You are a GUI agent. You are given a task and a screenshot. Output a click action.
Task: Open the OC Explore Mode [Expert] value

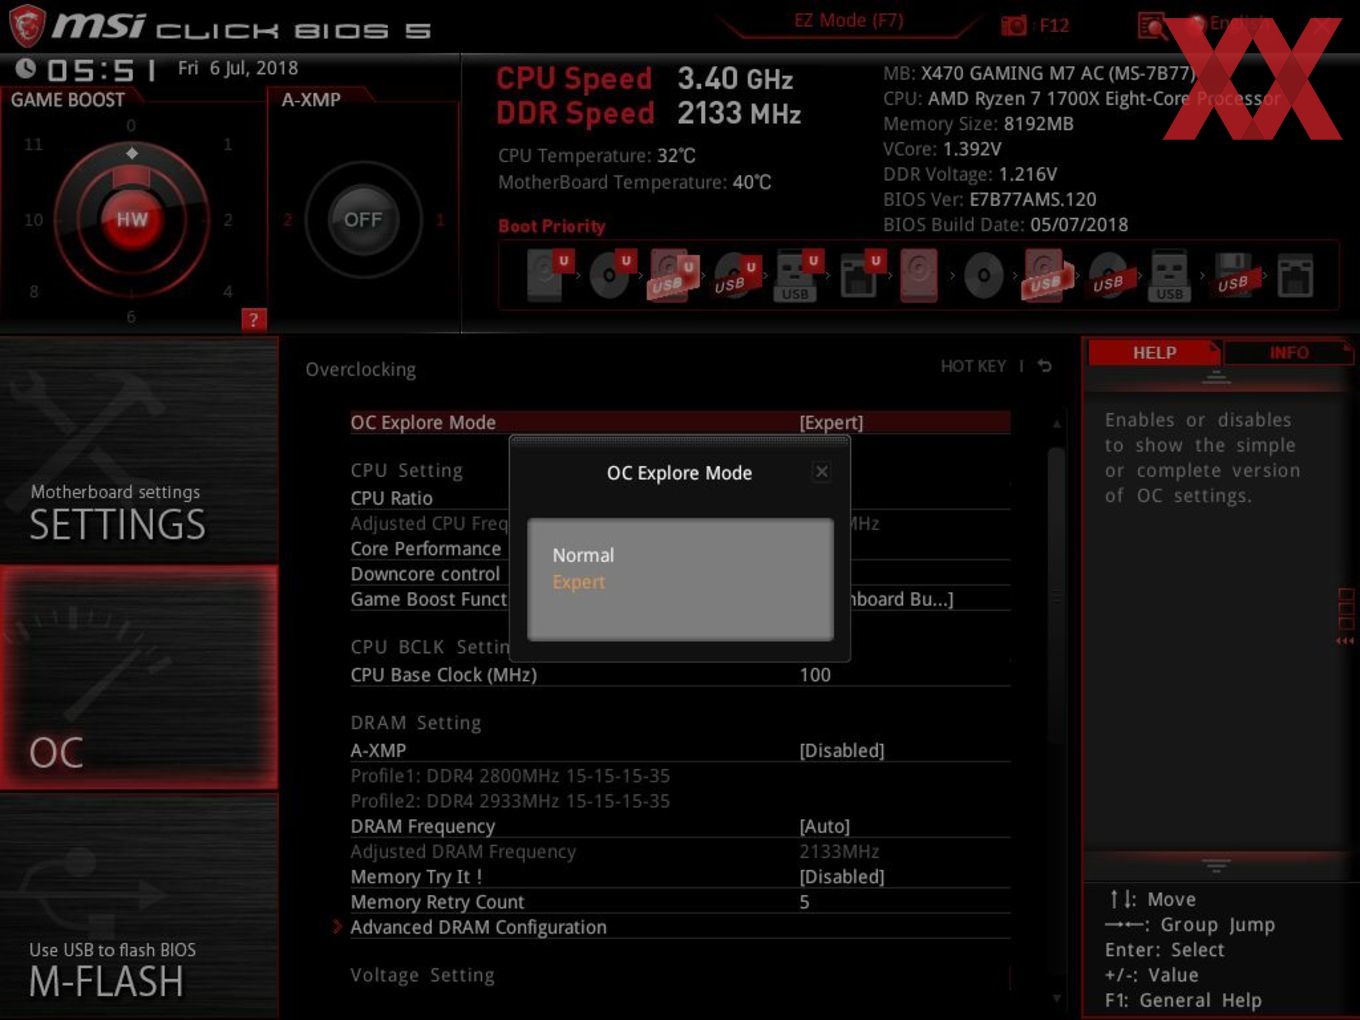point(831,422)
